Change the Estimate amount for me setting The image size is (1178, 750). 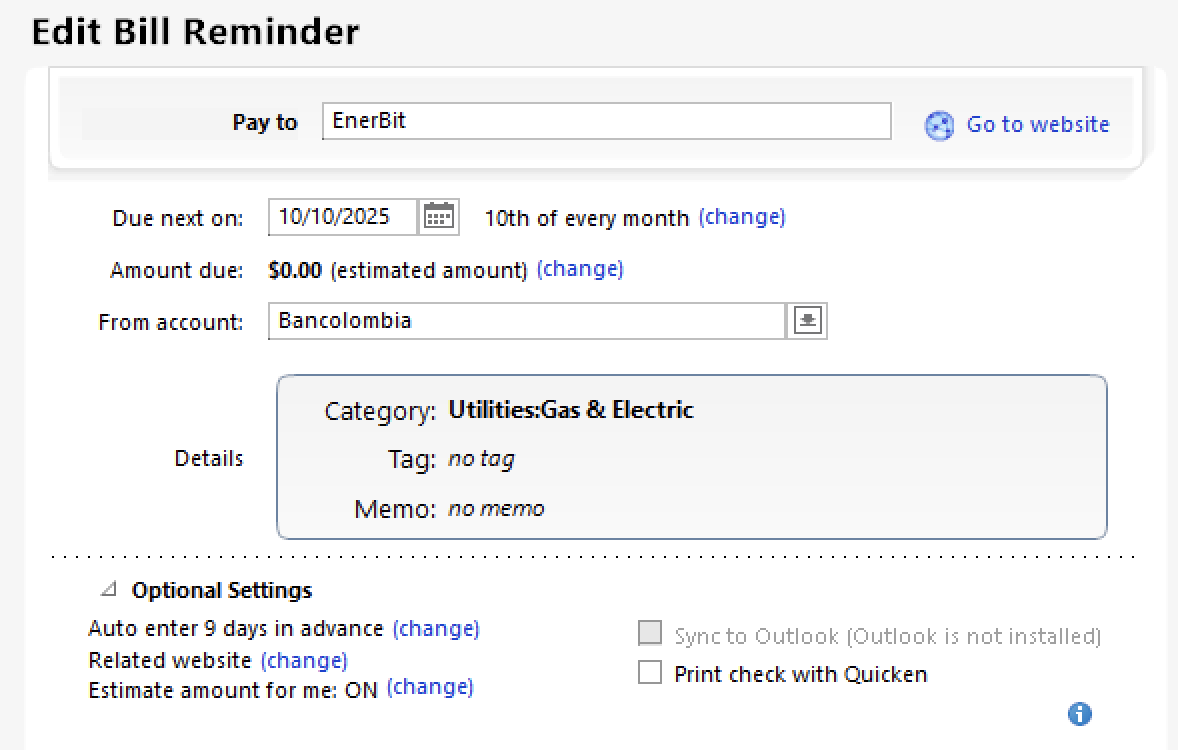[x=430, y=687]
